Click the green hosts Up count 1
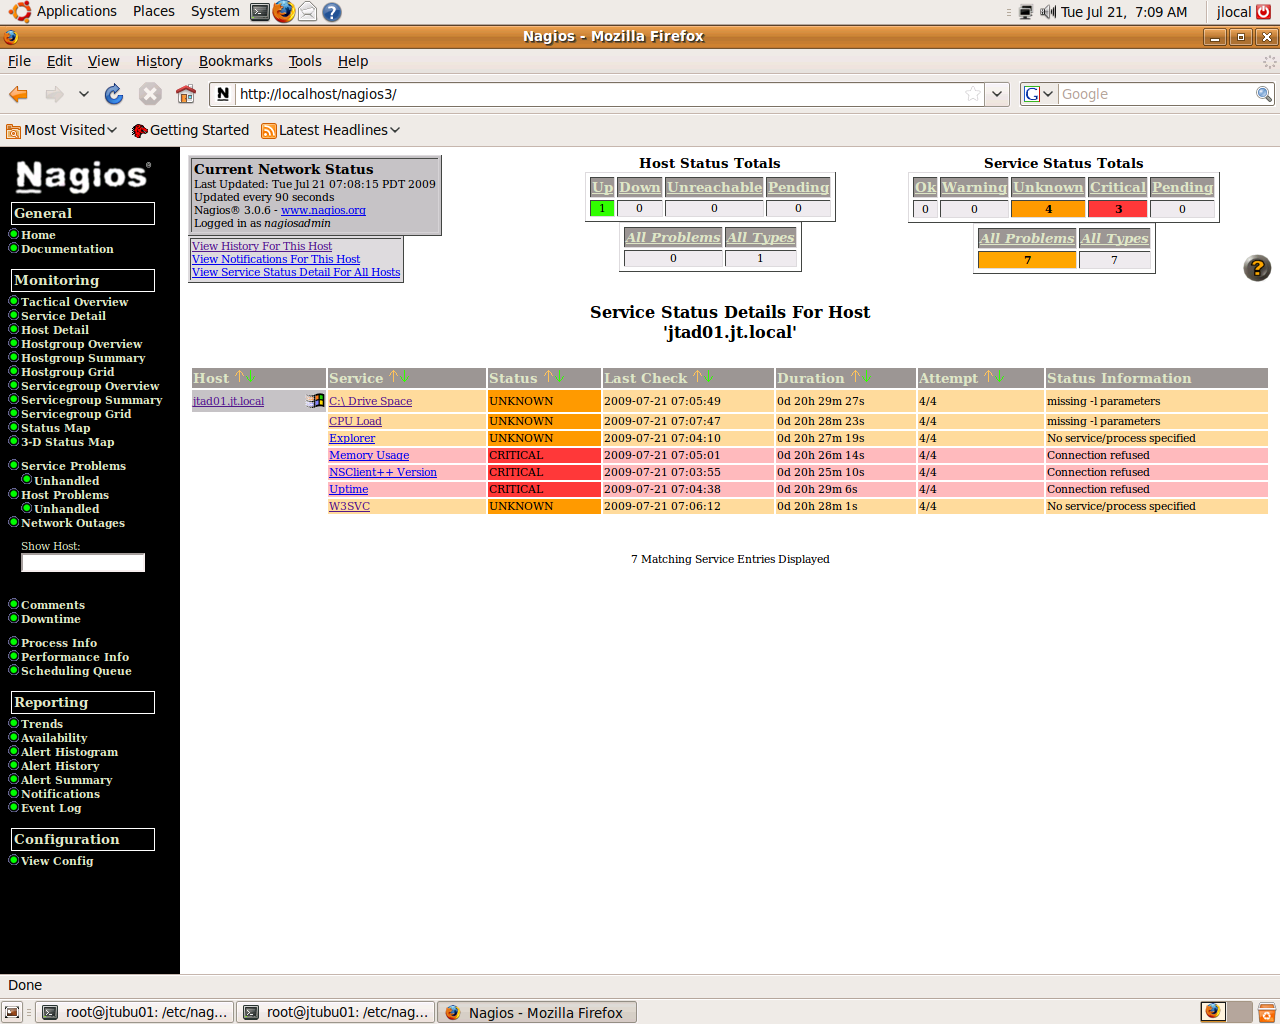Viewport: 1280px width, 1024px height. [x=602, y=209]
